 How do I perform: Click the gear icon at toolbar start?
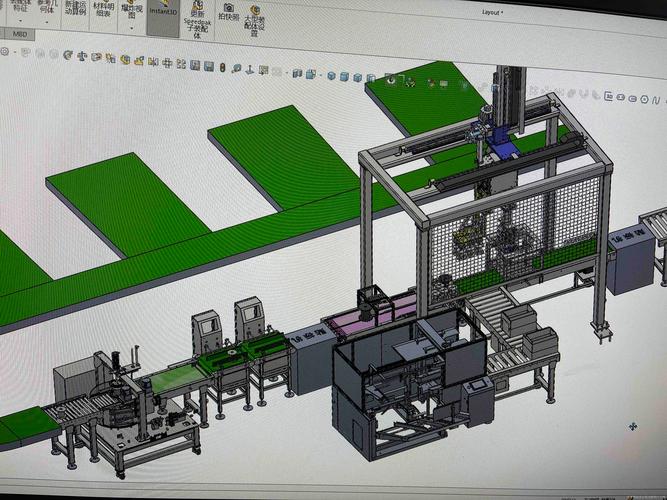coord(5,51)
